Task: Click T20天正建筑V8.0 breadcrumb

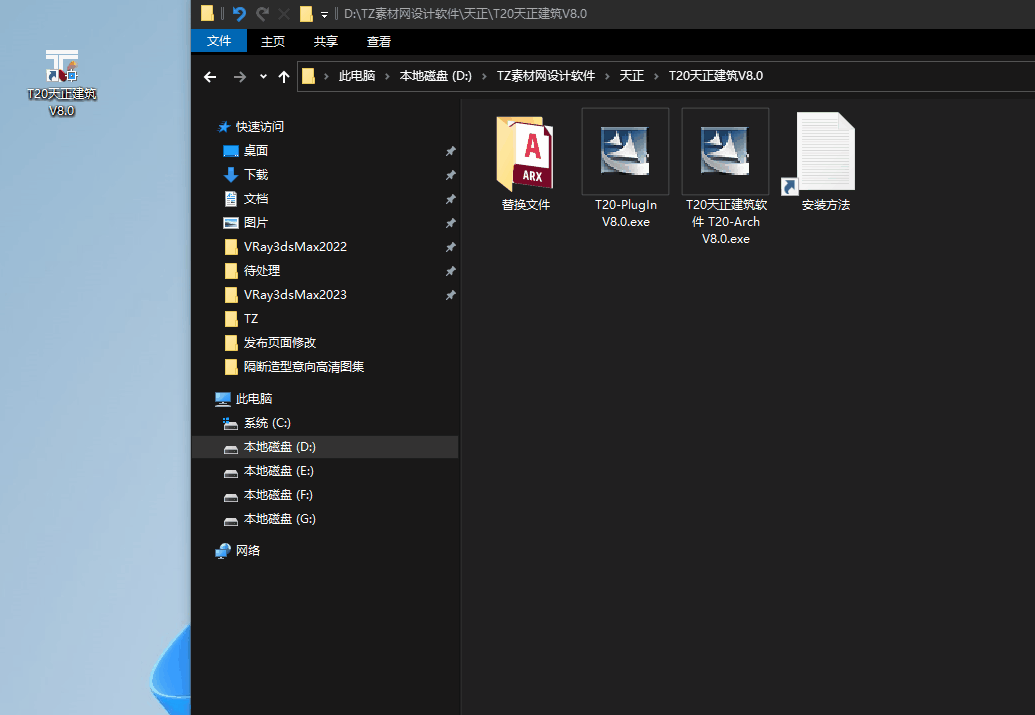Action: point(716,76)
